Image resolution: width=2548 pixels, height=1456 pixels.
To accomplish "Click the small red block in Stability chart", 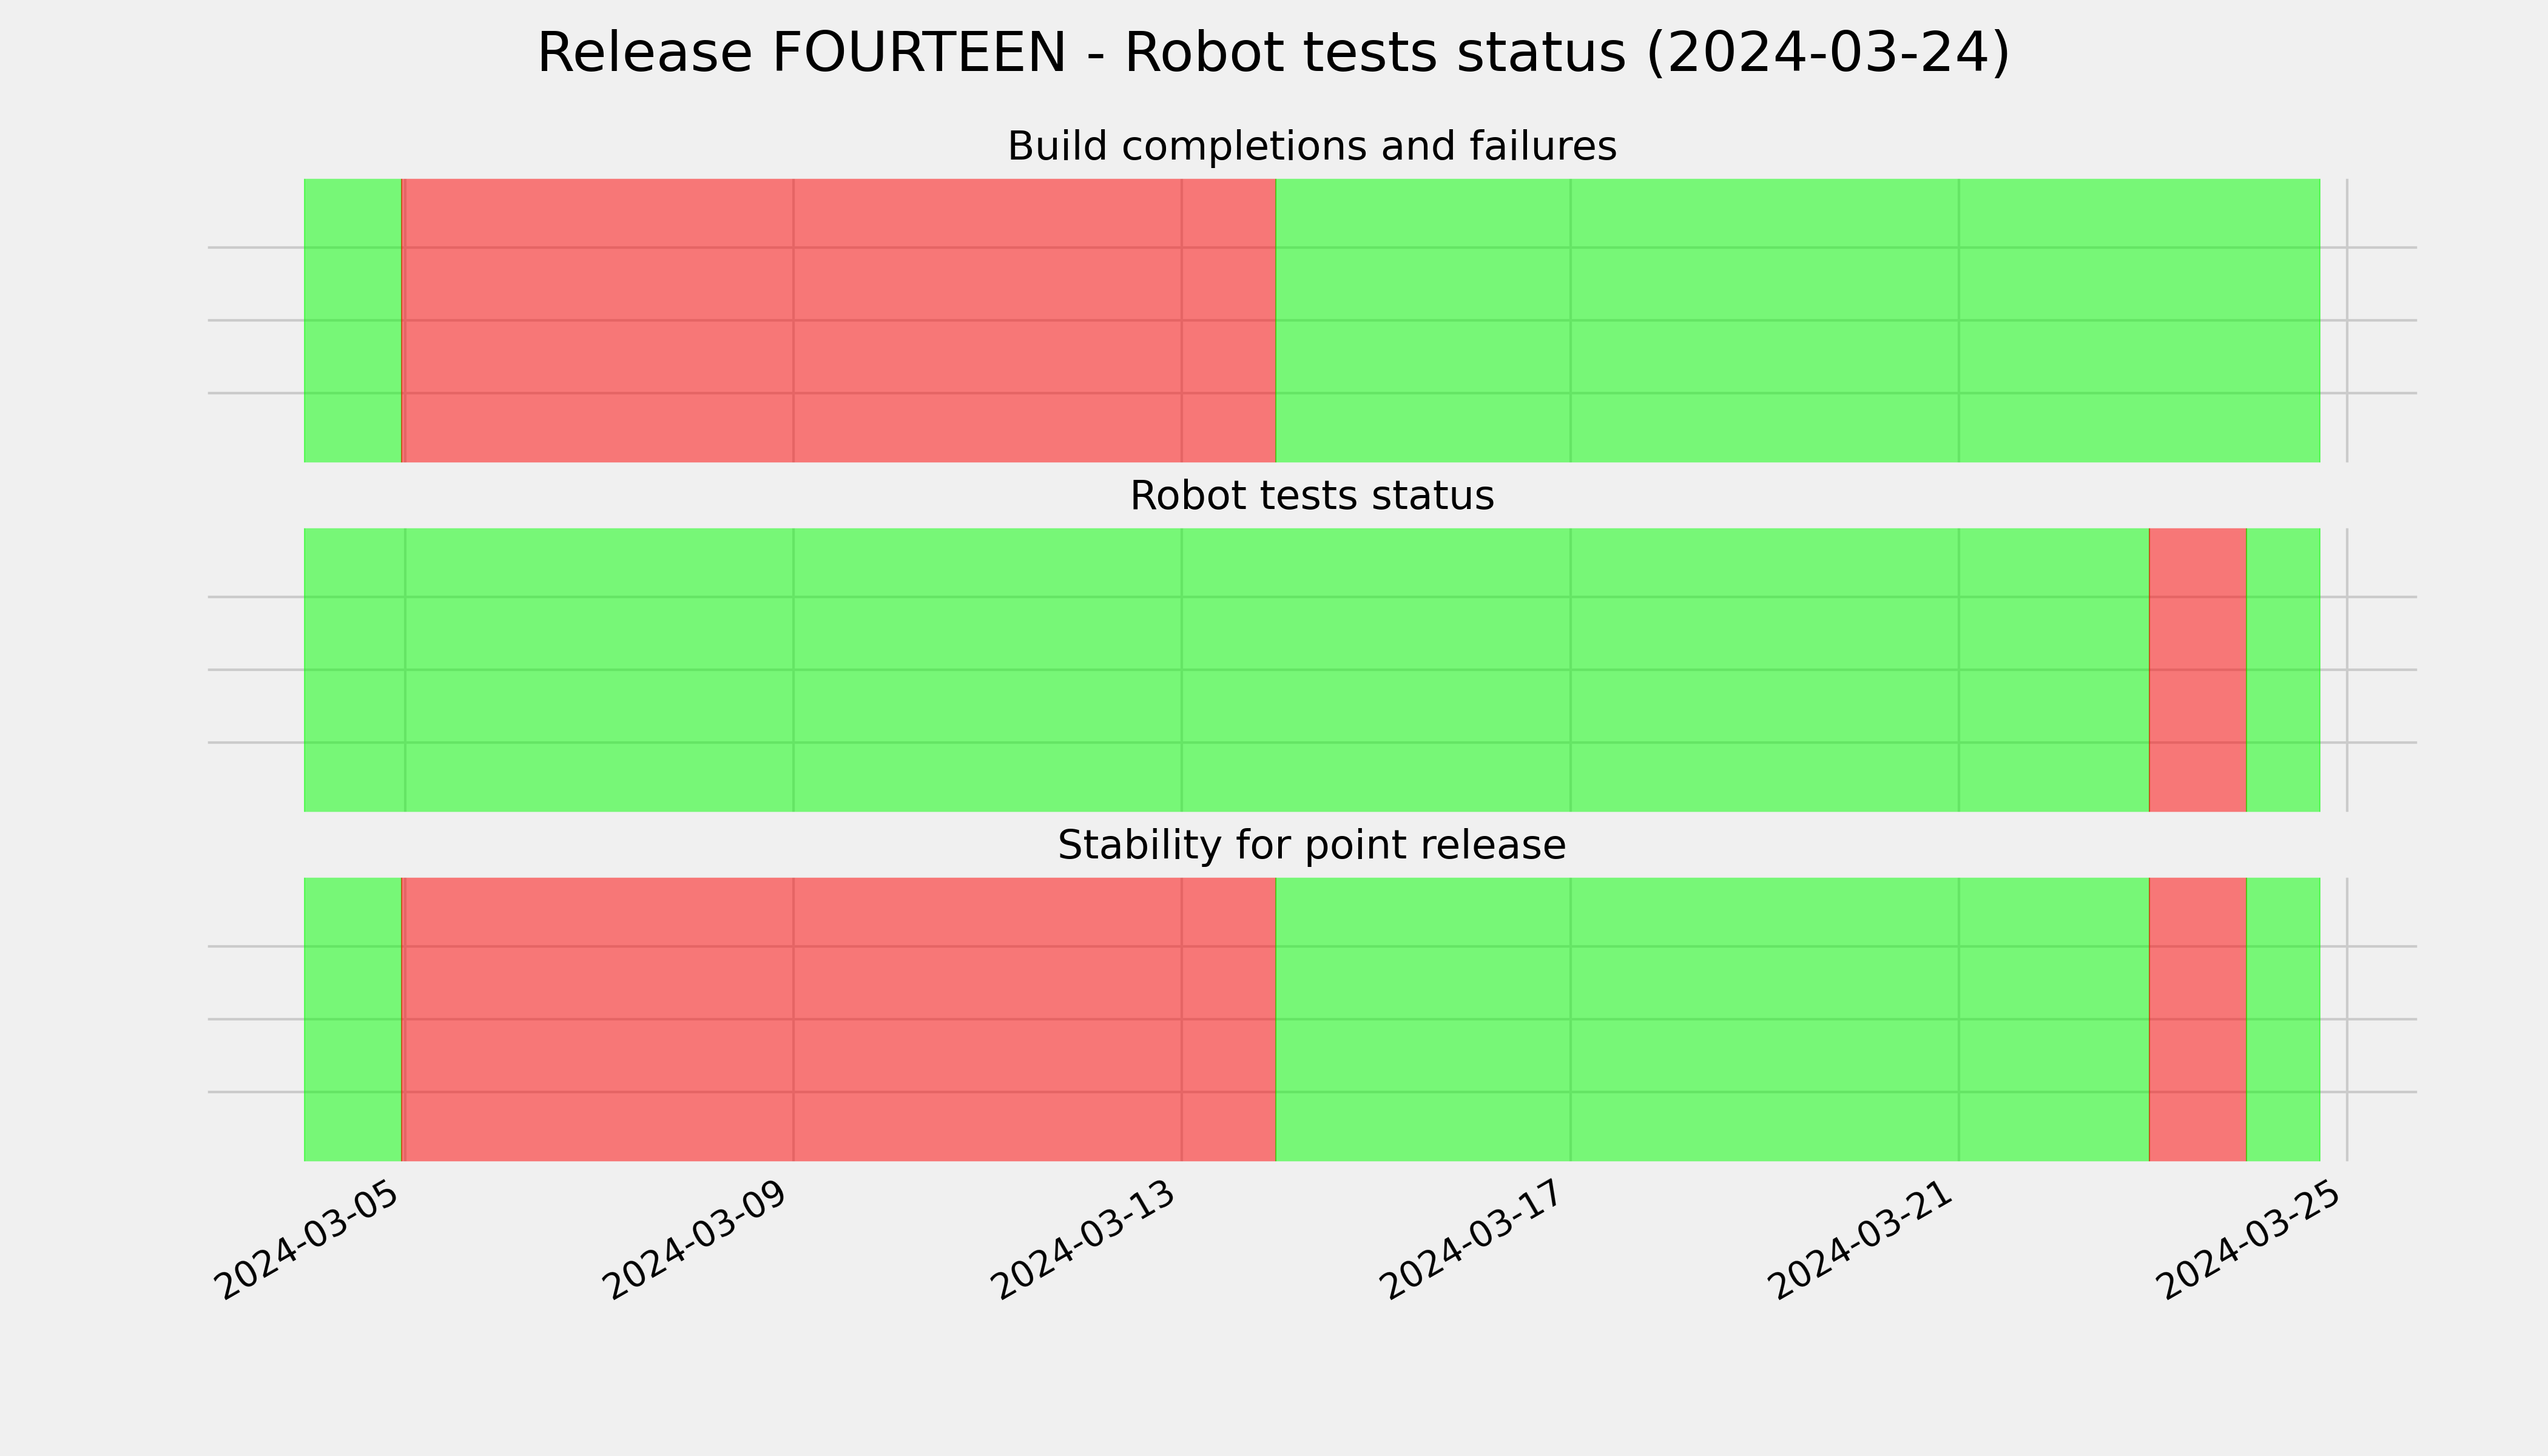I will (2198, 1019).
